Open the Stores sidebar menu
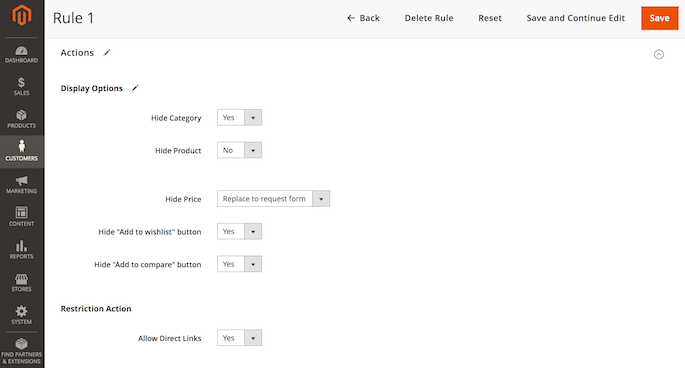 coord(21,282)
